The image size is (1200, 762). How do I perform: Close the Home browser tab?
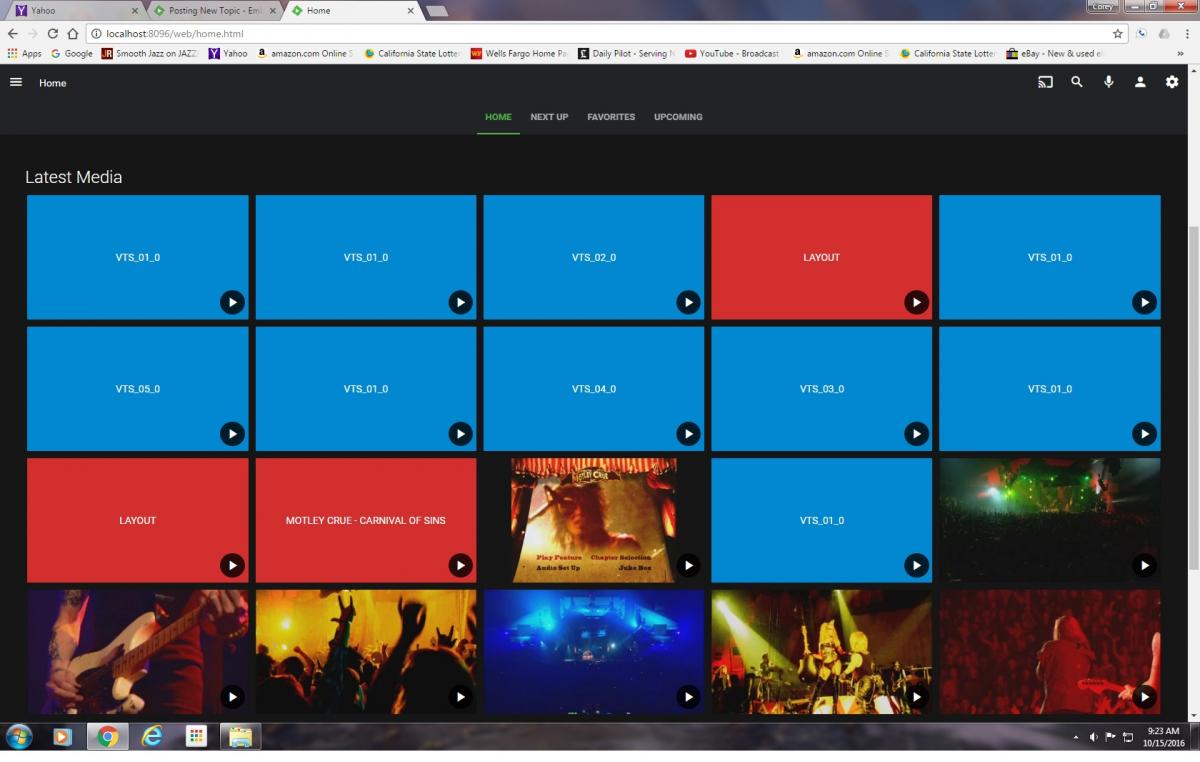(x=410, y=11)
